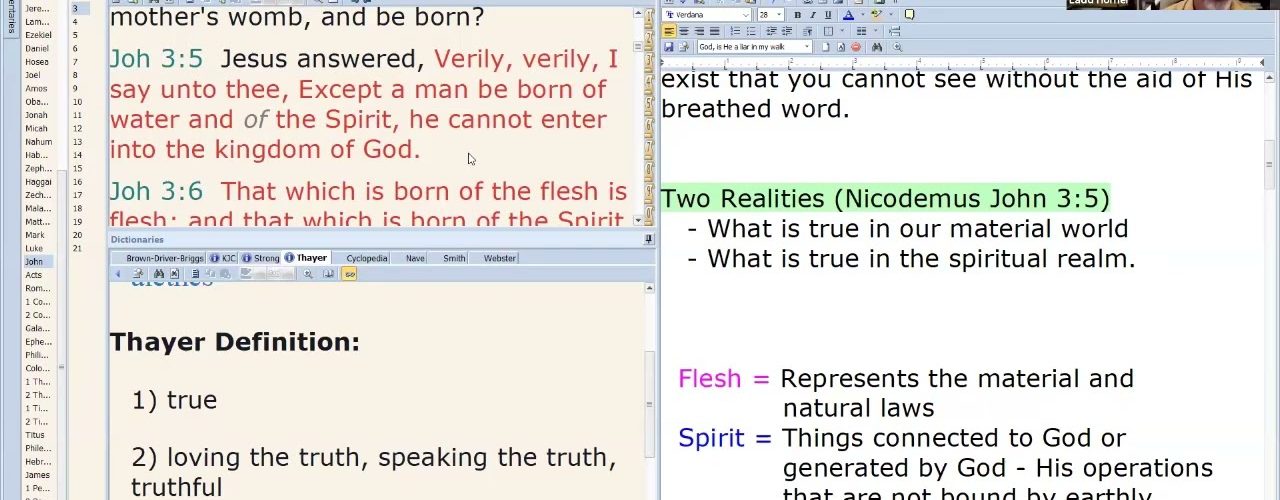The image size is (1280, 500).
Task: Pin the Dictionaries panel
Action: (648, 240)
